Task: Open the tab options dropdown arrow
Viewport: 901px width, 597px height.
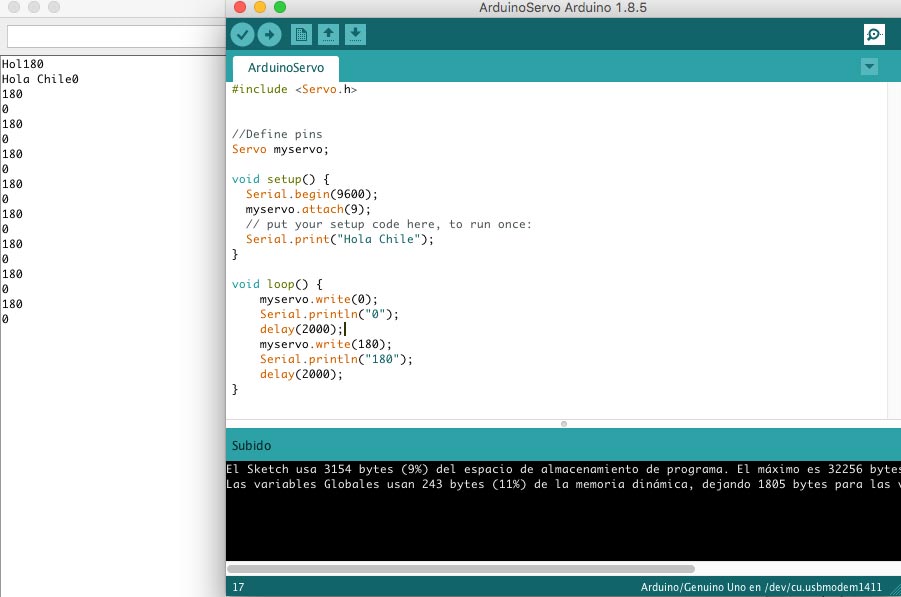Action: tap(868, 66)
